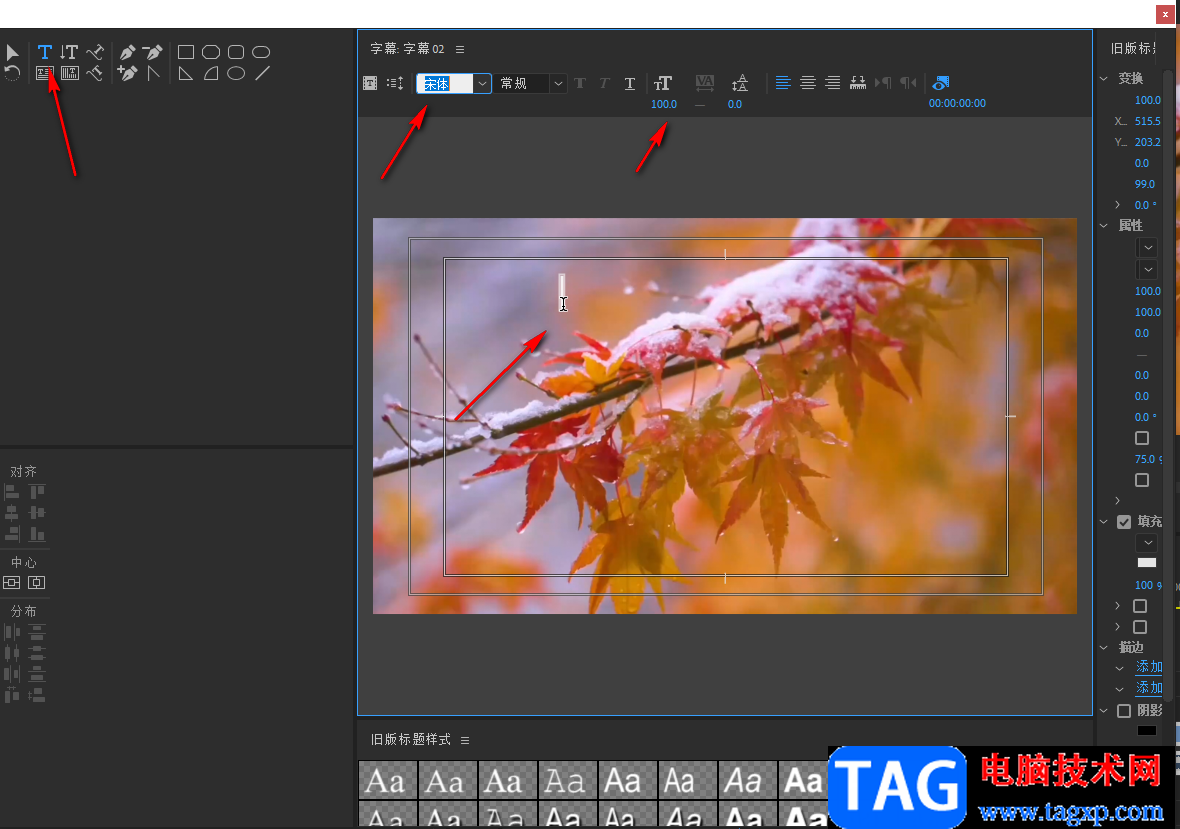1180x829 pixels.
Task: Toggle small caps checkbox above 75.0 value
Action: point(1142,438)
